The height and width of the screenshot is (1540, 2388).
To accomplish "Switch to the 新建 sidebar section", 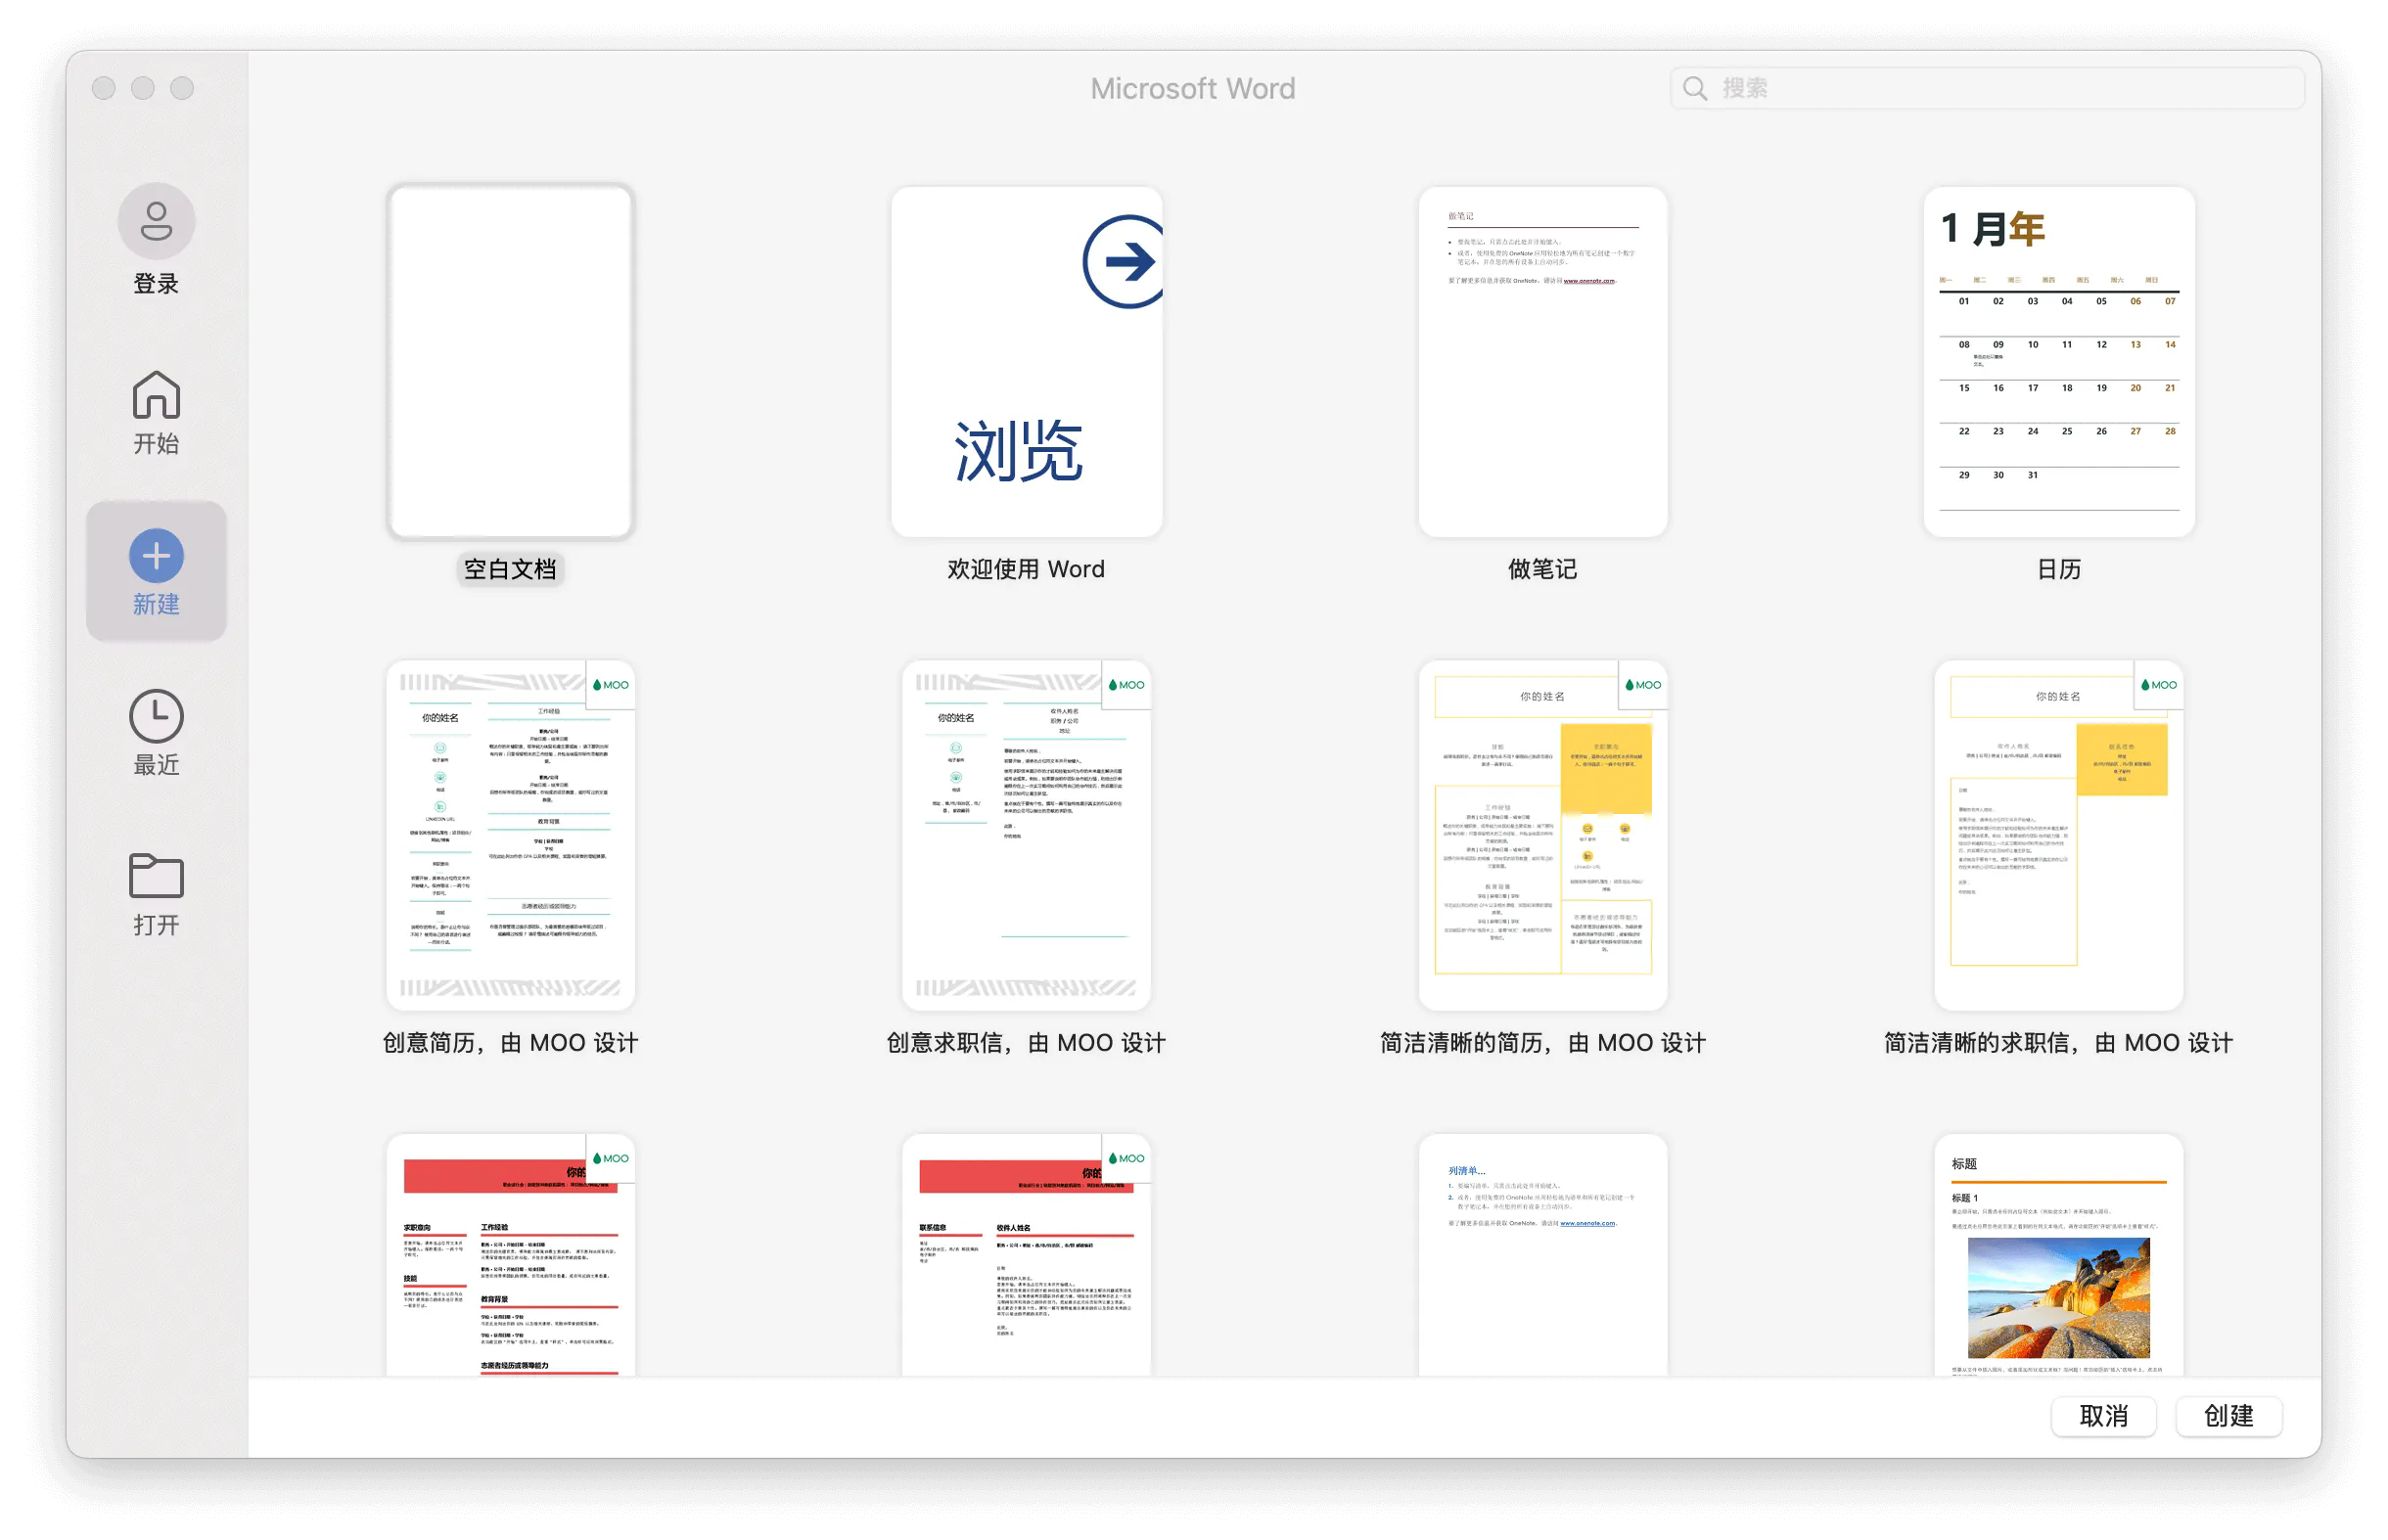I will pos(156,572).
